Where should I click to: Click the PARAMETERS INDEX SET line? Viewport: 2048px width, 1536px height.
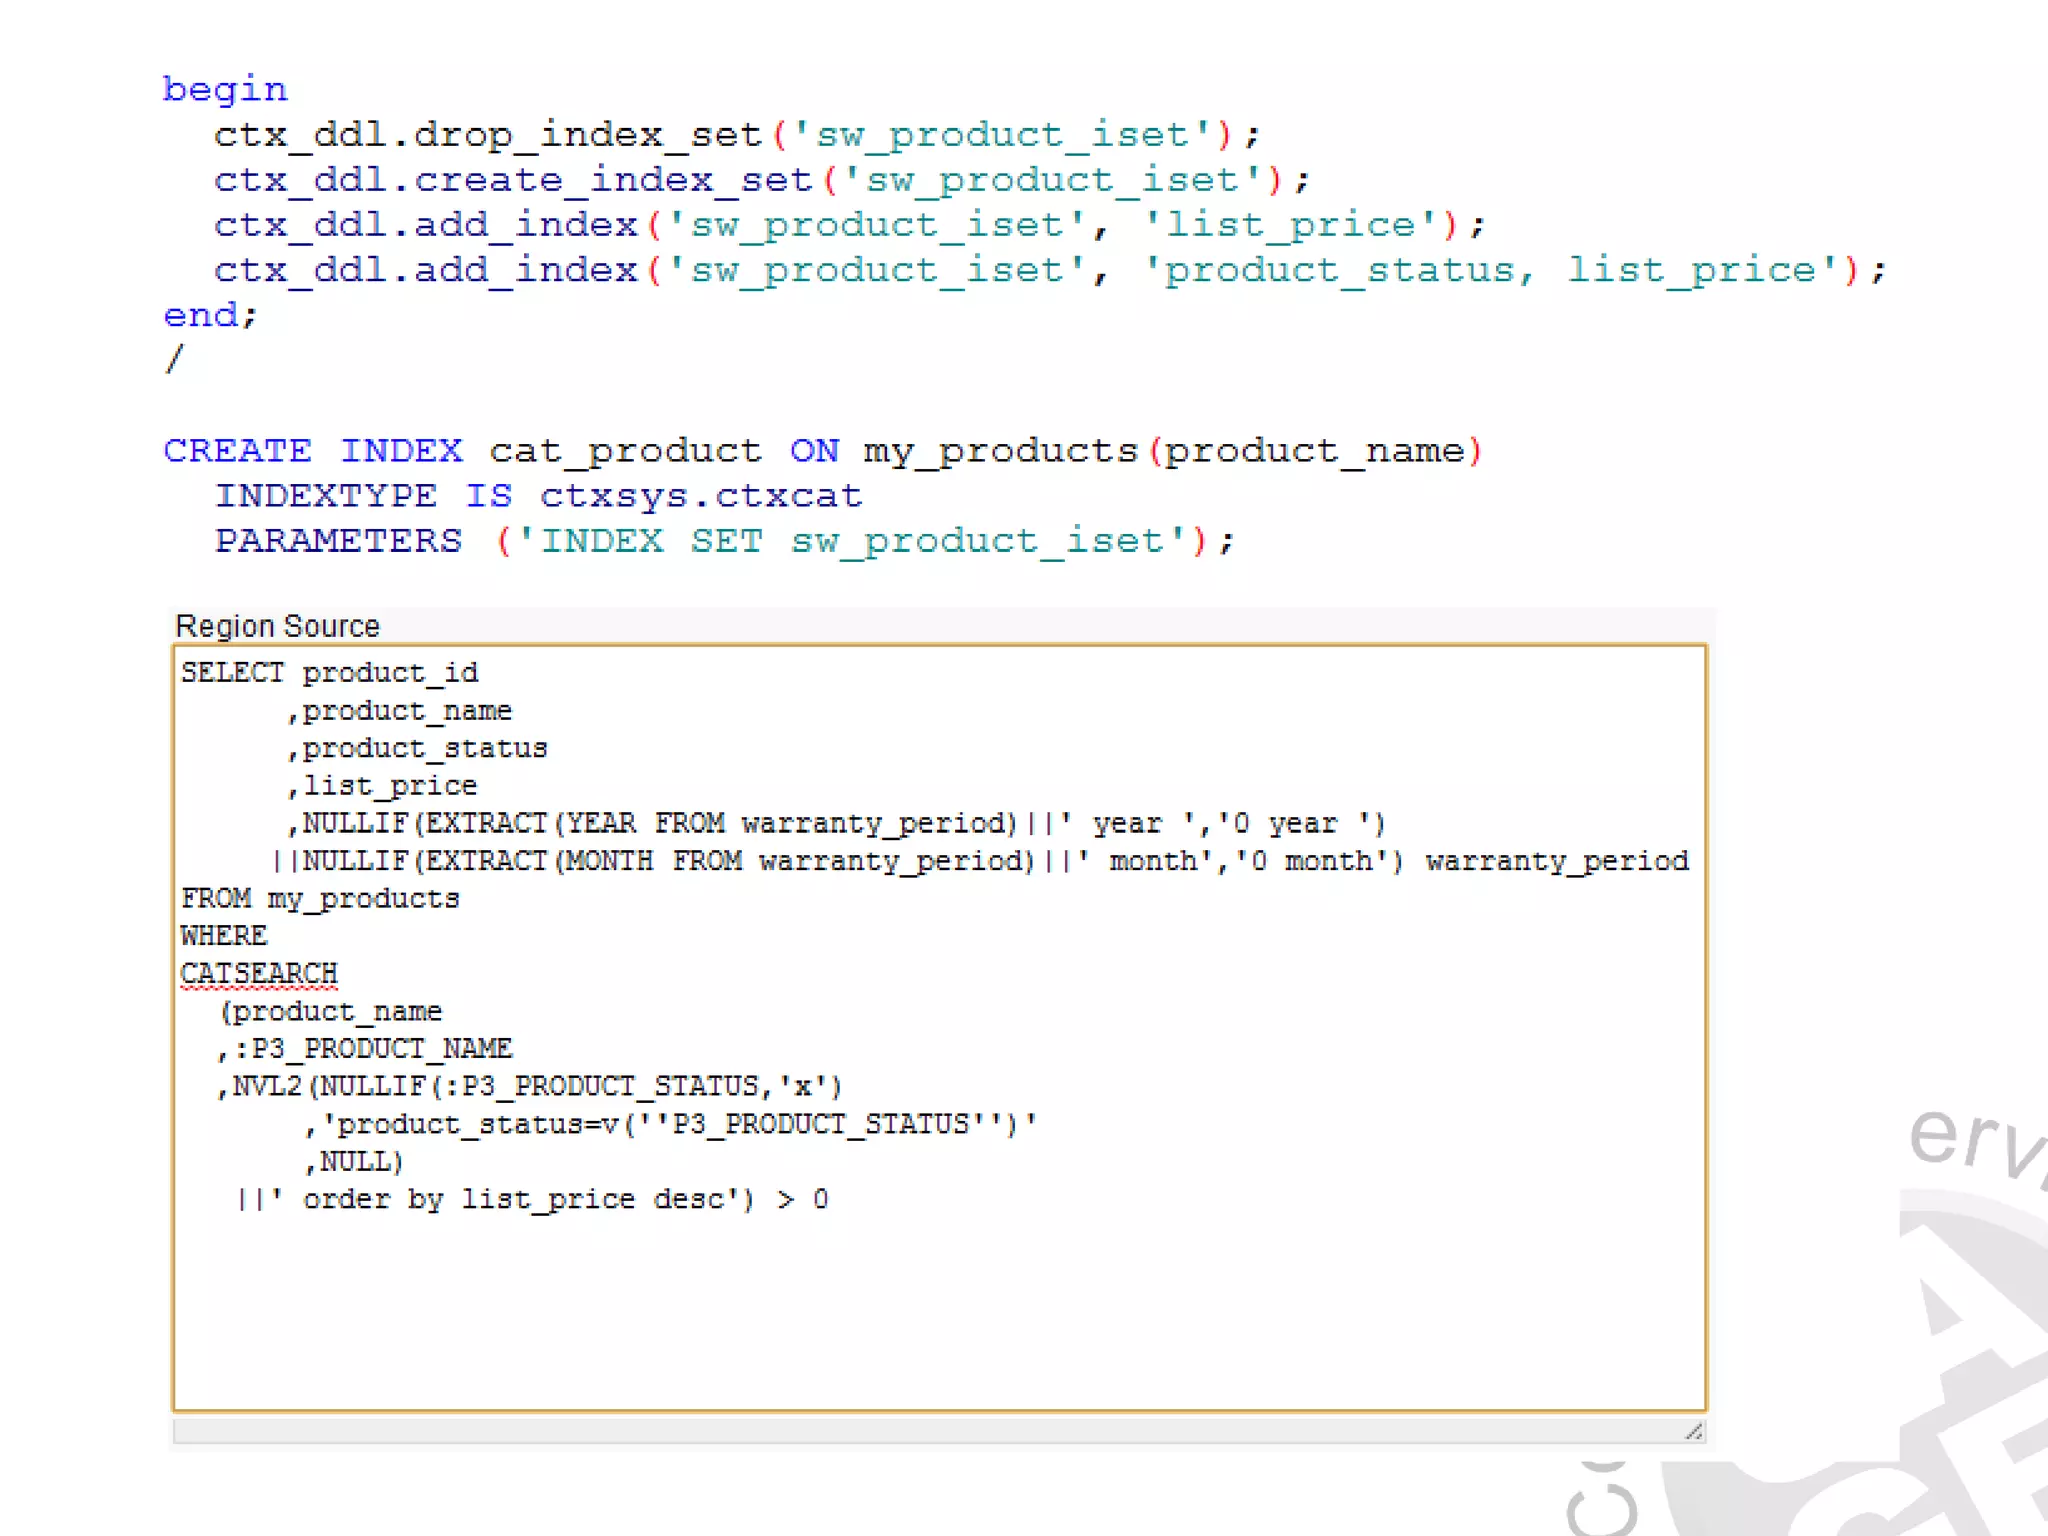724,541
